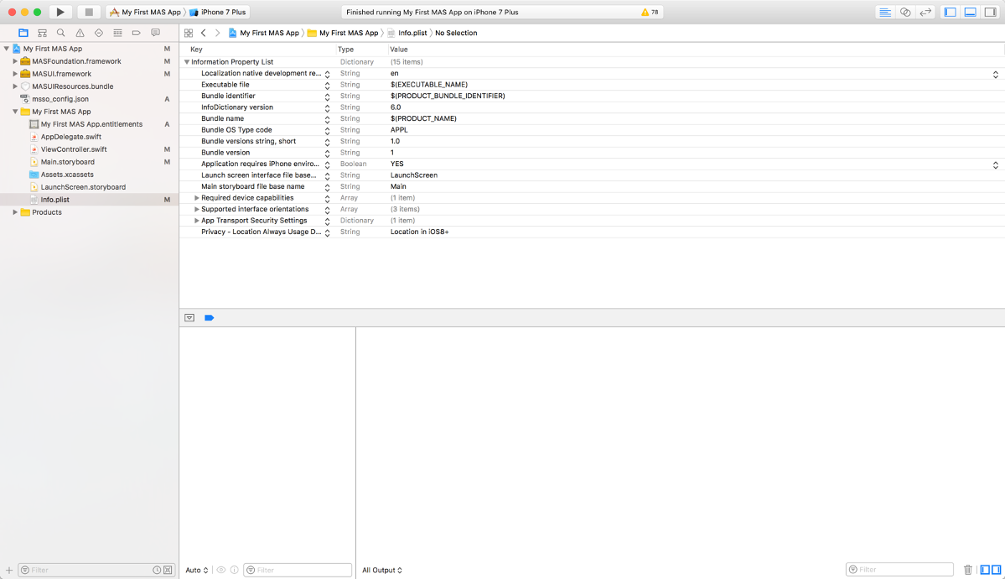Click the console output filter field

click(x=900, y=569)
